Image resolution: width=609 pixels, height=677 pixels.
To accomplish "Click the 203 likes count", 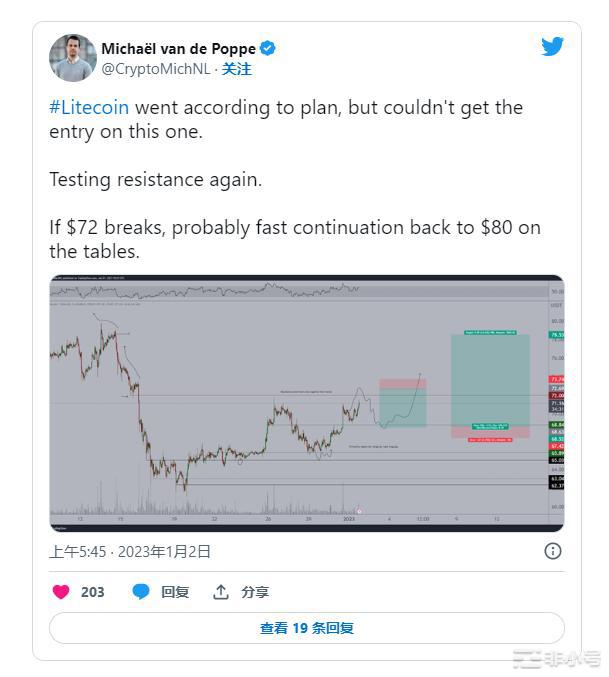I will (93, 592).
